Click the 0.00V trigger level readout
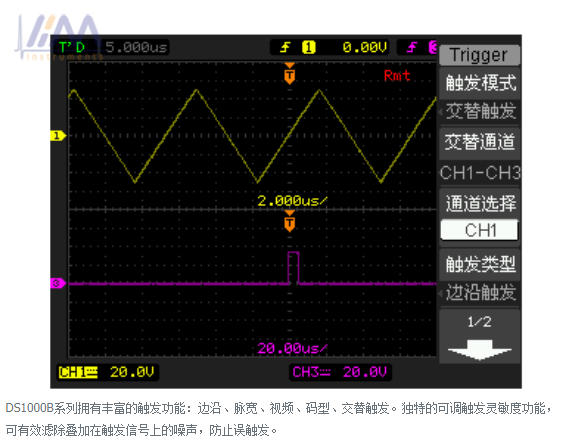 (365, 47)
